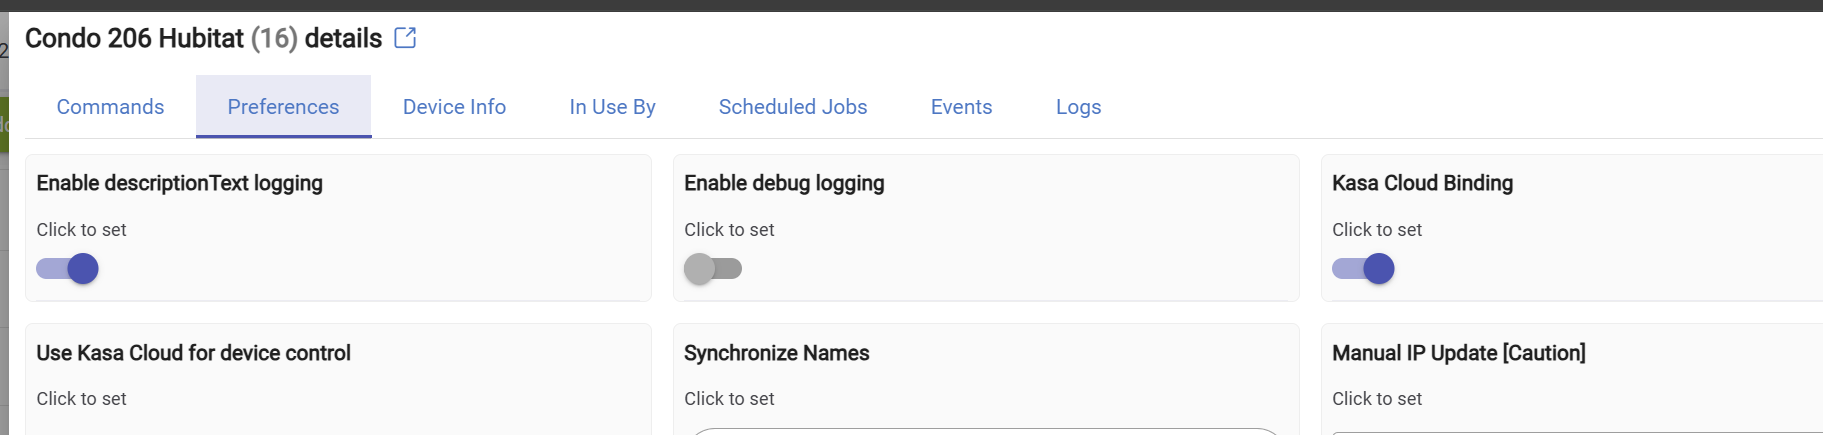The width and height of the screenshot is (1823, 435).
Task: Switch to the Commands tab
Action: pos(110,107)
